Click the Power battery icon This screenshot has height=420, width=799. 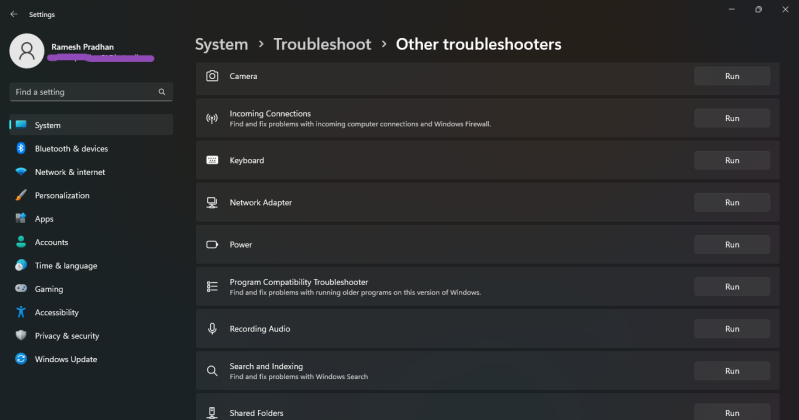coord(212,245)
